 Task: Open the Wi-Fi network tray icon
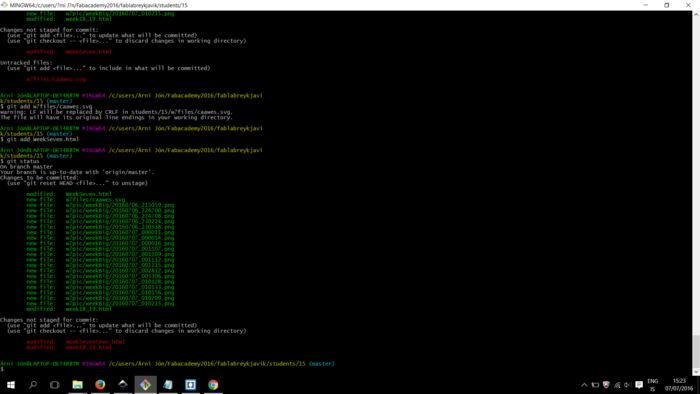tap(617, 385)
